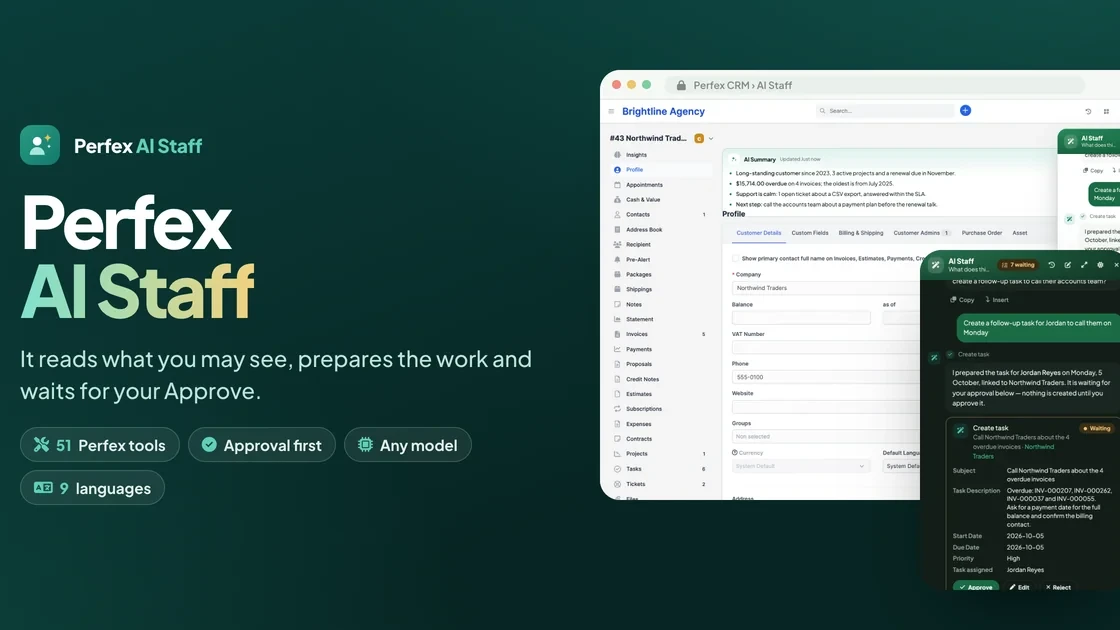Image resolution: width=1120 pixels, height=630 pixels.
Task: Click the Waiting status badge on task card
Action: tap(1097, 429)
